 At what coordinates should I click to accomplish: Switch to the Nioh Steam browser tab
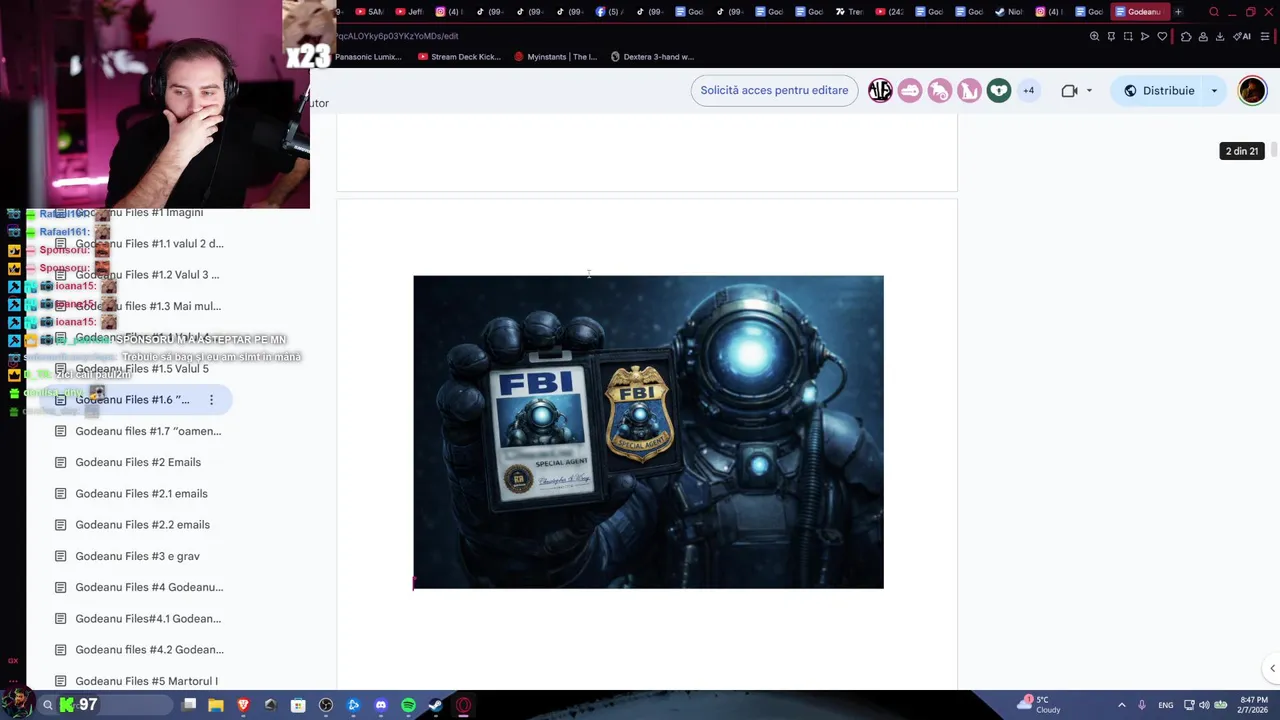1009,12
